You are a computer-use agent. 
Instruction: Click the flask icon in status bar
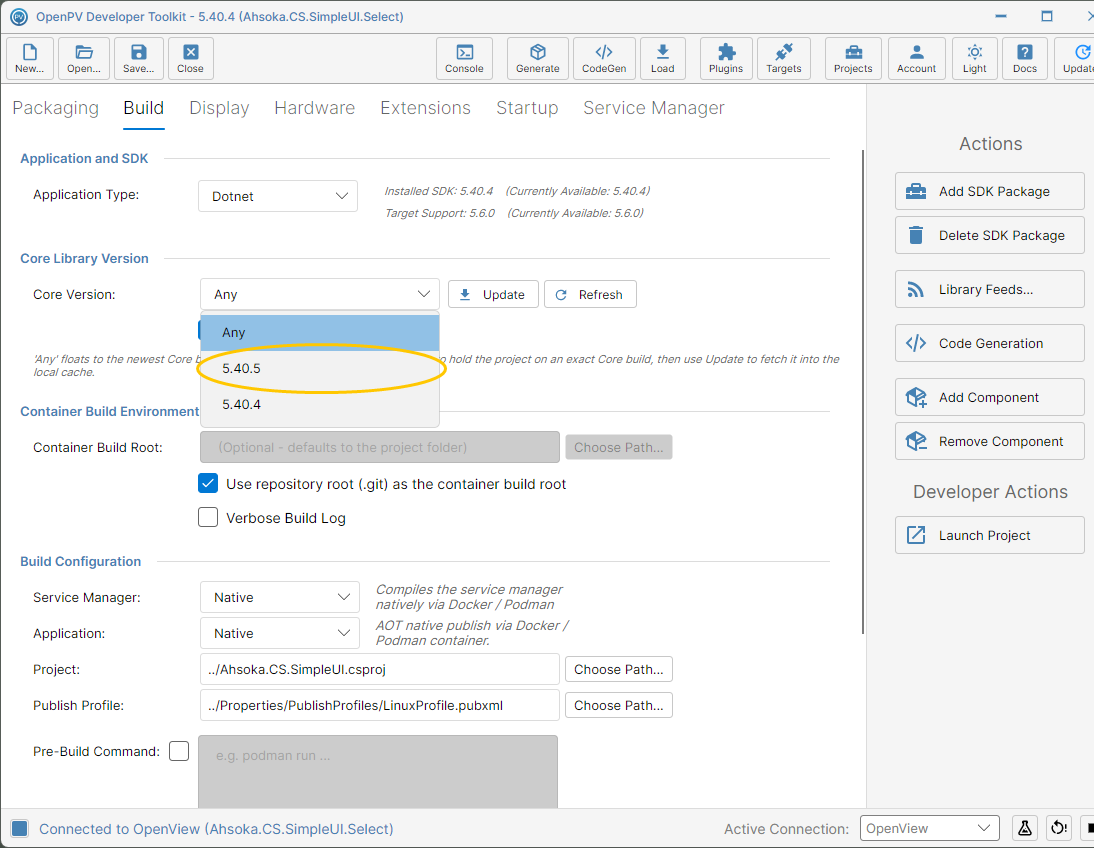(x=1024, y=828)
